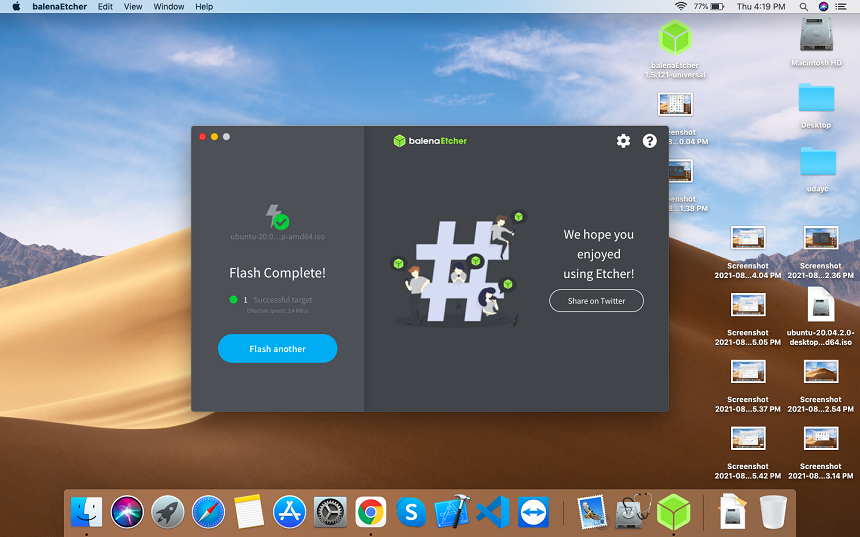Open TeamViewer from the Dock

(533, 512)
